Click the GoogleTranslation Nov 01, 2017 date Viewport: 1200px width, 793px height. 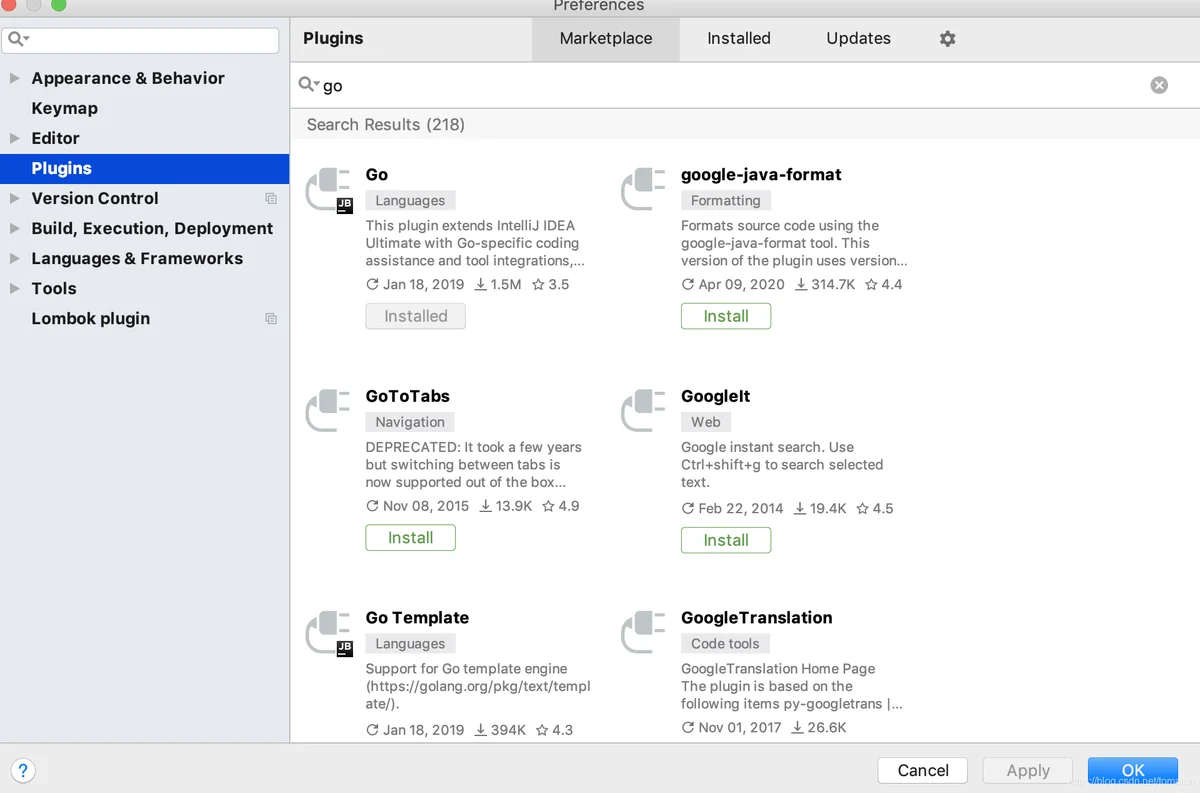pos(731,728)
